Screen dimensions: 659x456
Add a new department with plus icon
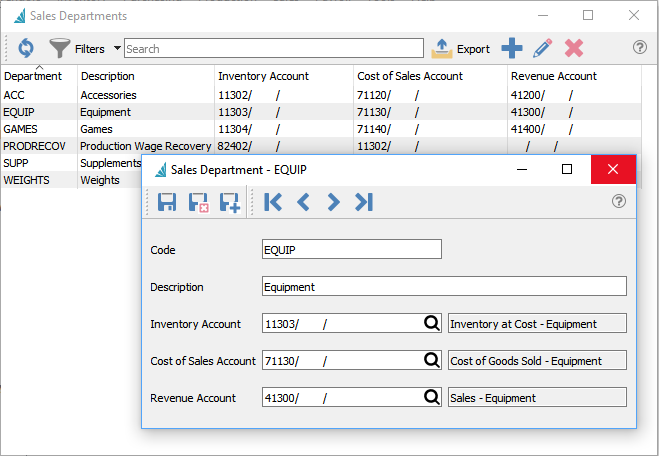pos(511,48)
